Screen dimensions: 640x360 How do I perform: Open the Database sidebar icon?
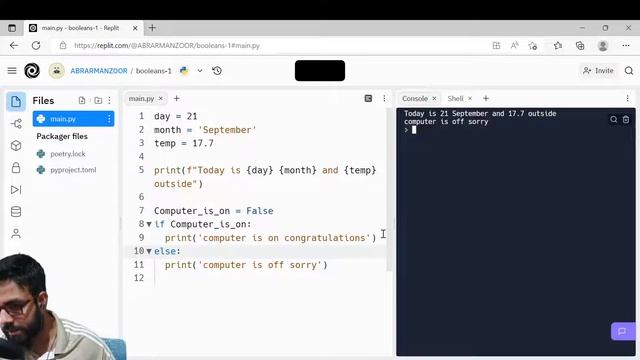16,211
